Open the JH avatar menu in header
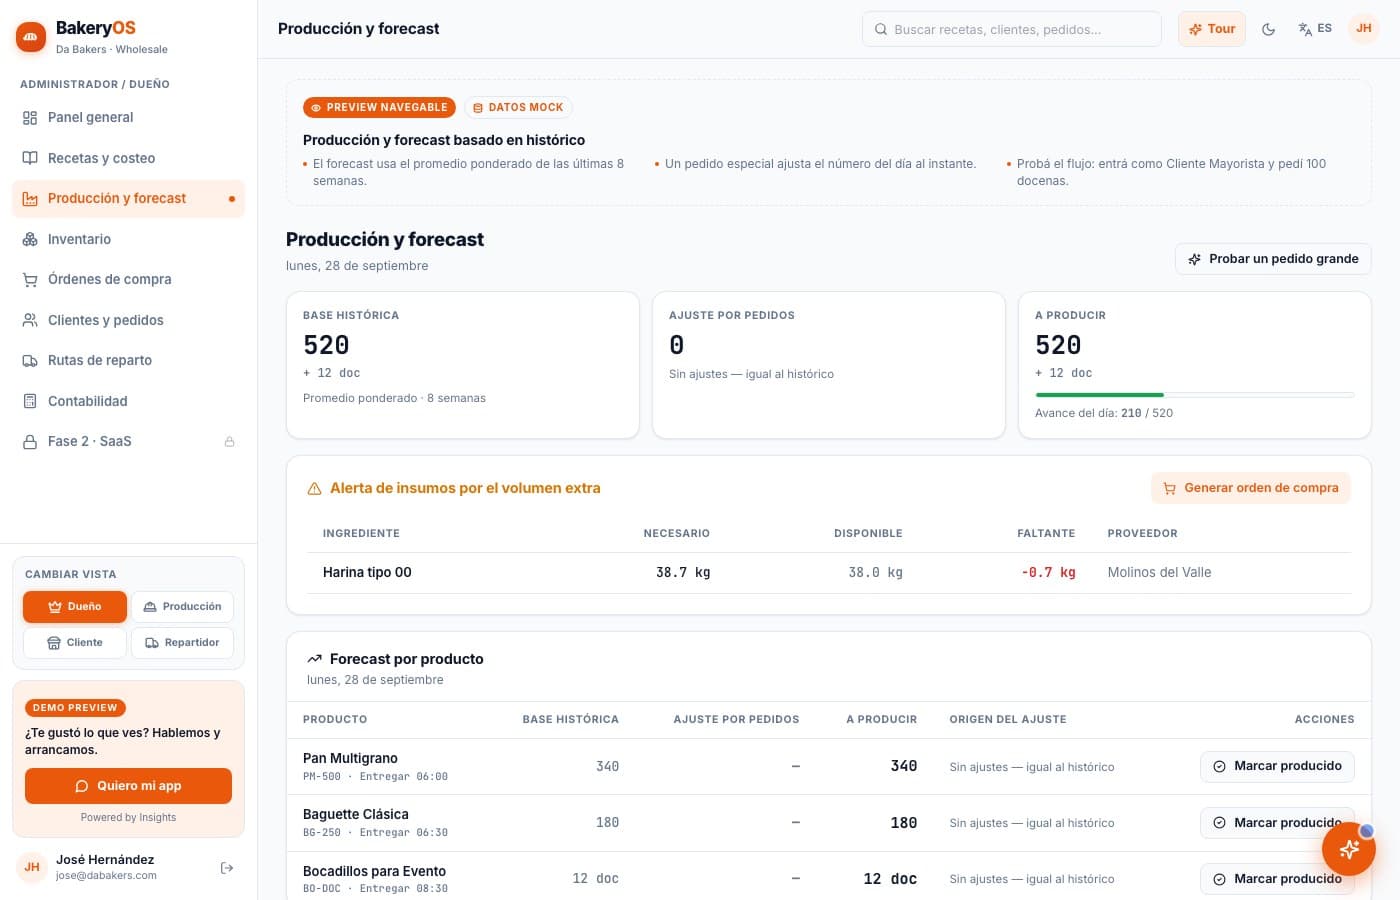The image size is (1400, 900). click(1364, 29)
